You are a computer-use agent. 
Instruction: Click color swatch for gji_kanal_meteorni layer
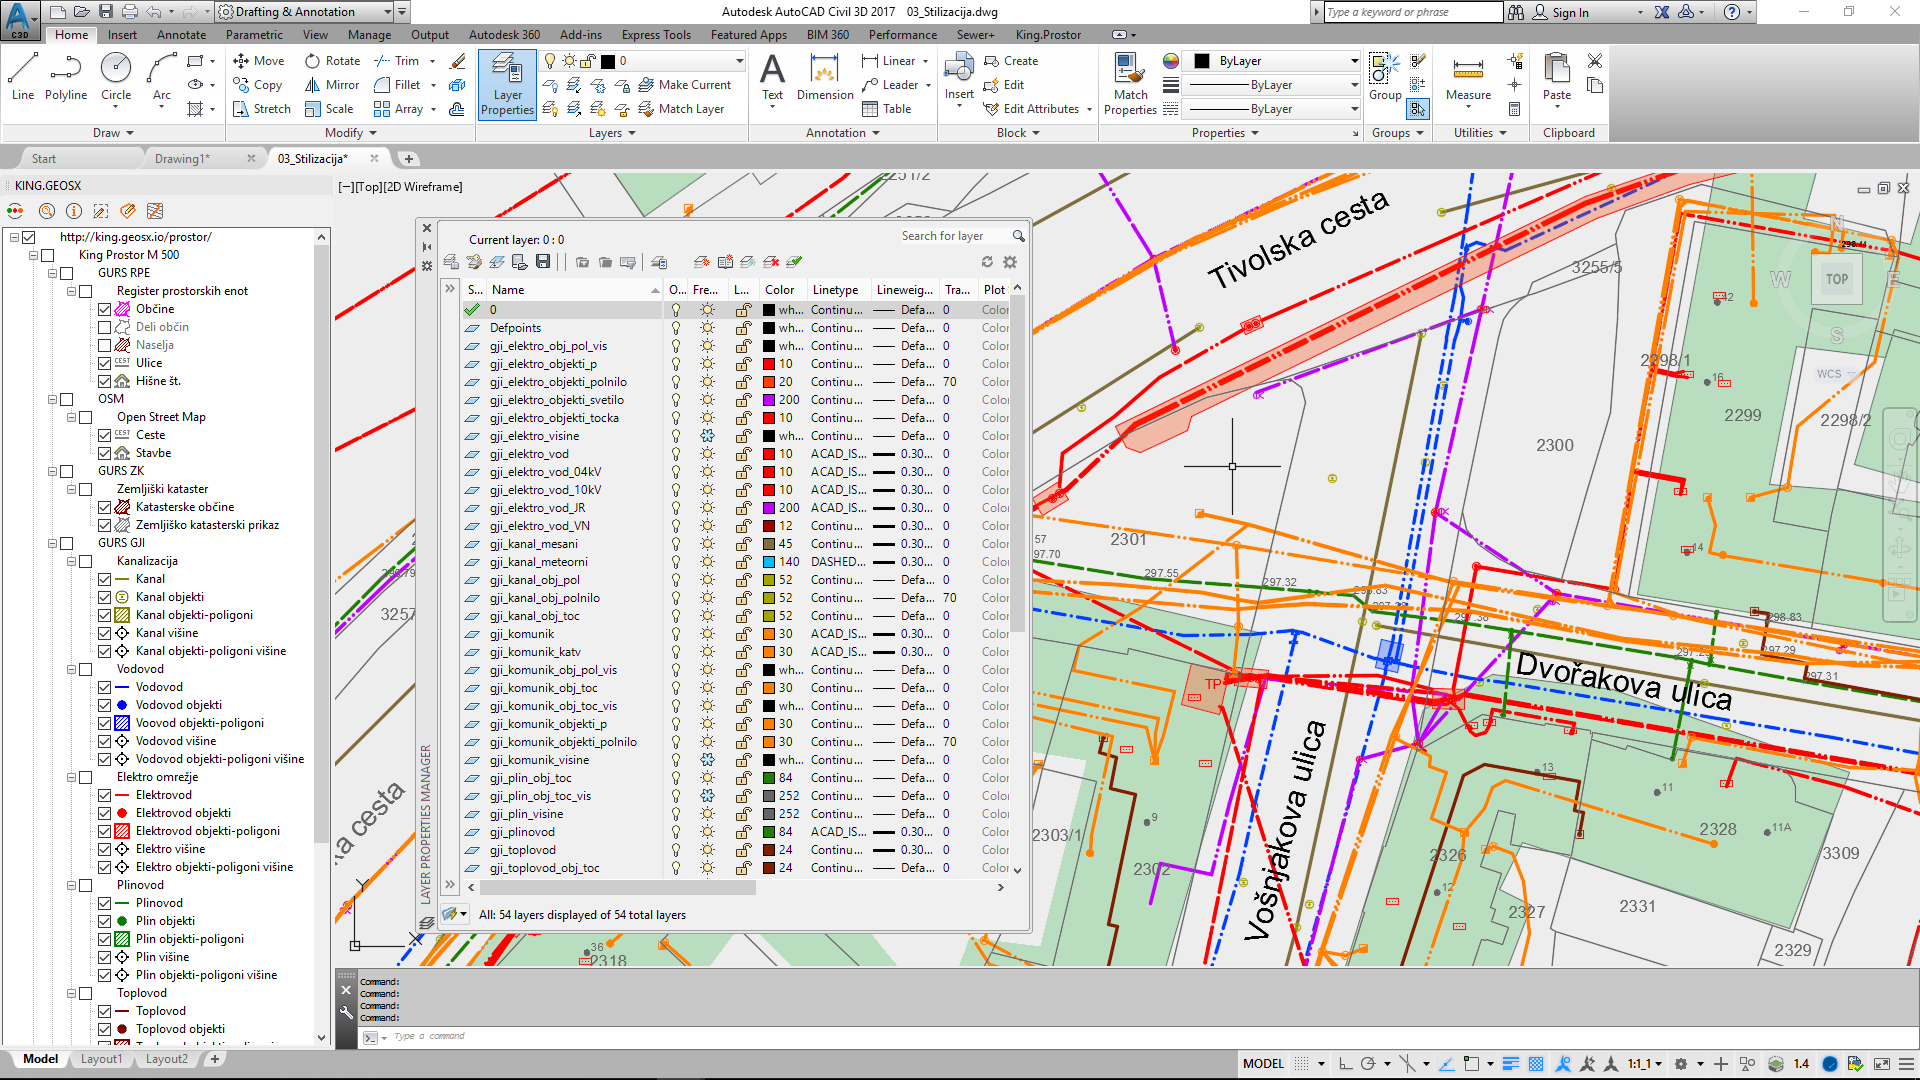tap(769, 562)
